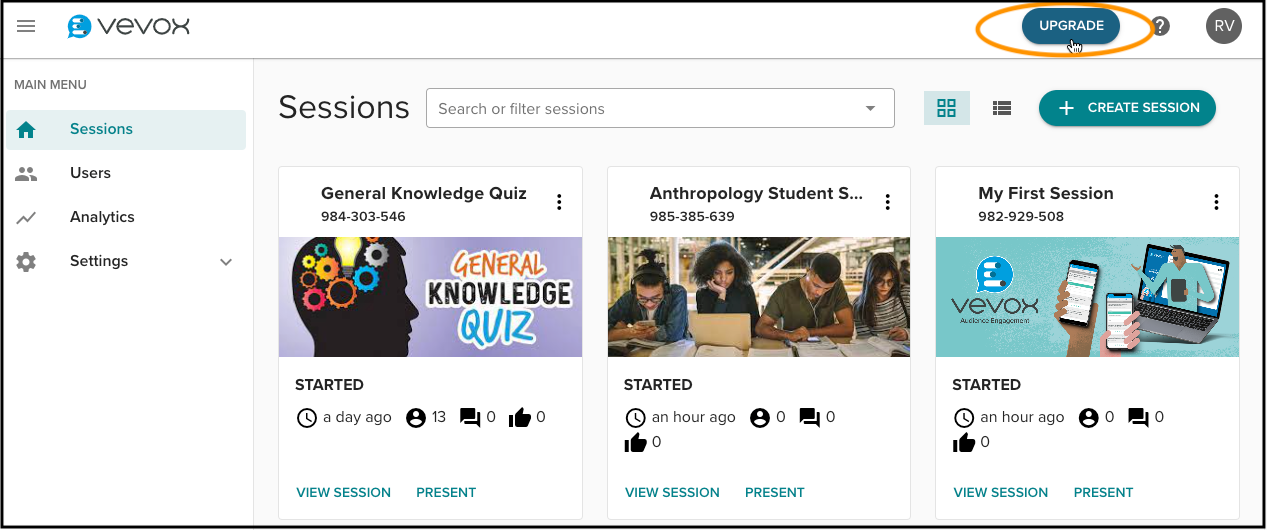Present the Anthropology Student session
Screen dimensions: 1267x530
click(x=775, y=492)
